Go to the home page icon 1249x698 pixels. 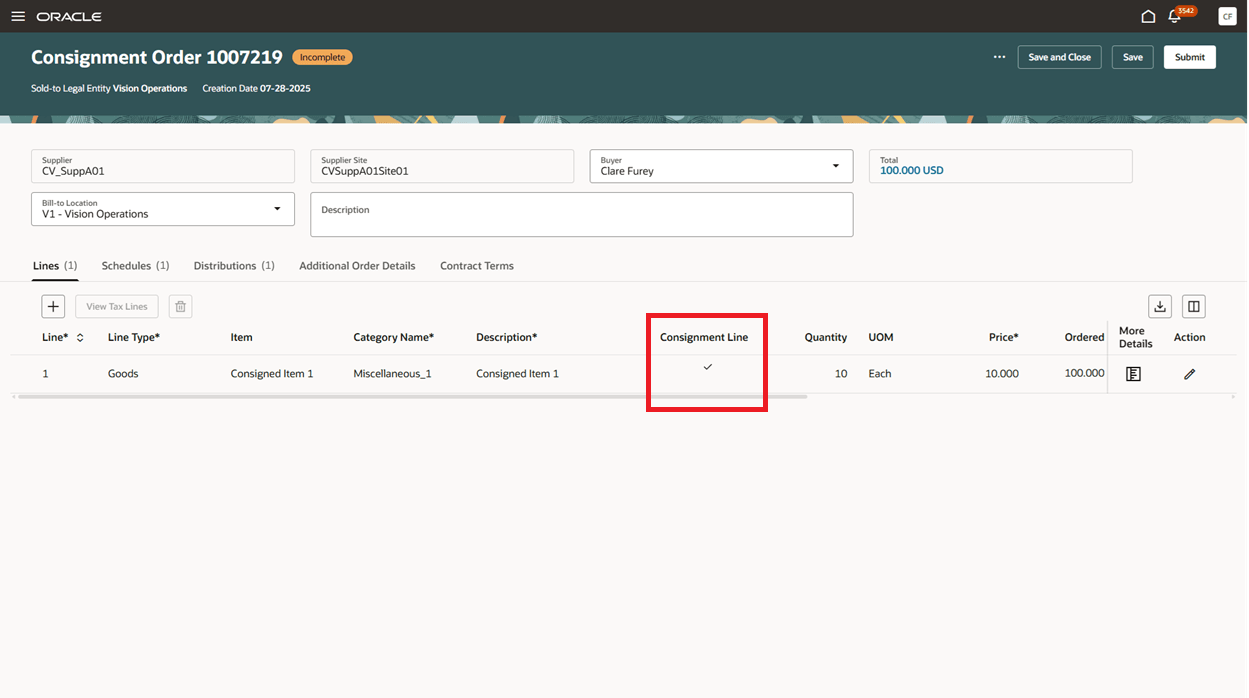1148,16
